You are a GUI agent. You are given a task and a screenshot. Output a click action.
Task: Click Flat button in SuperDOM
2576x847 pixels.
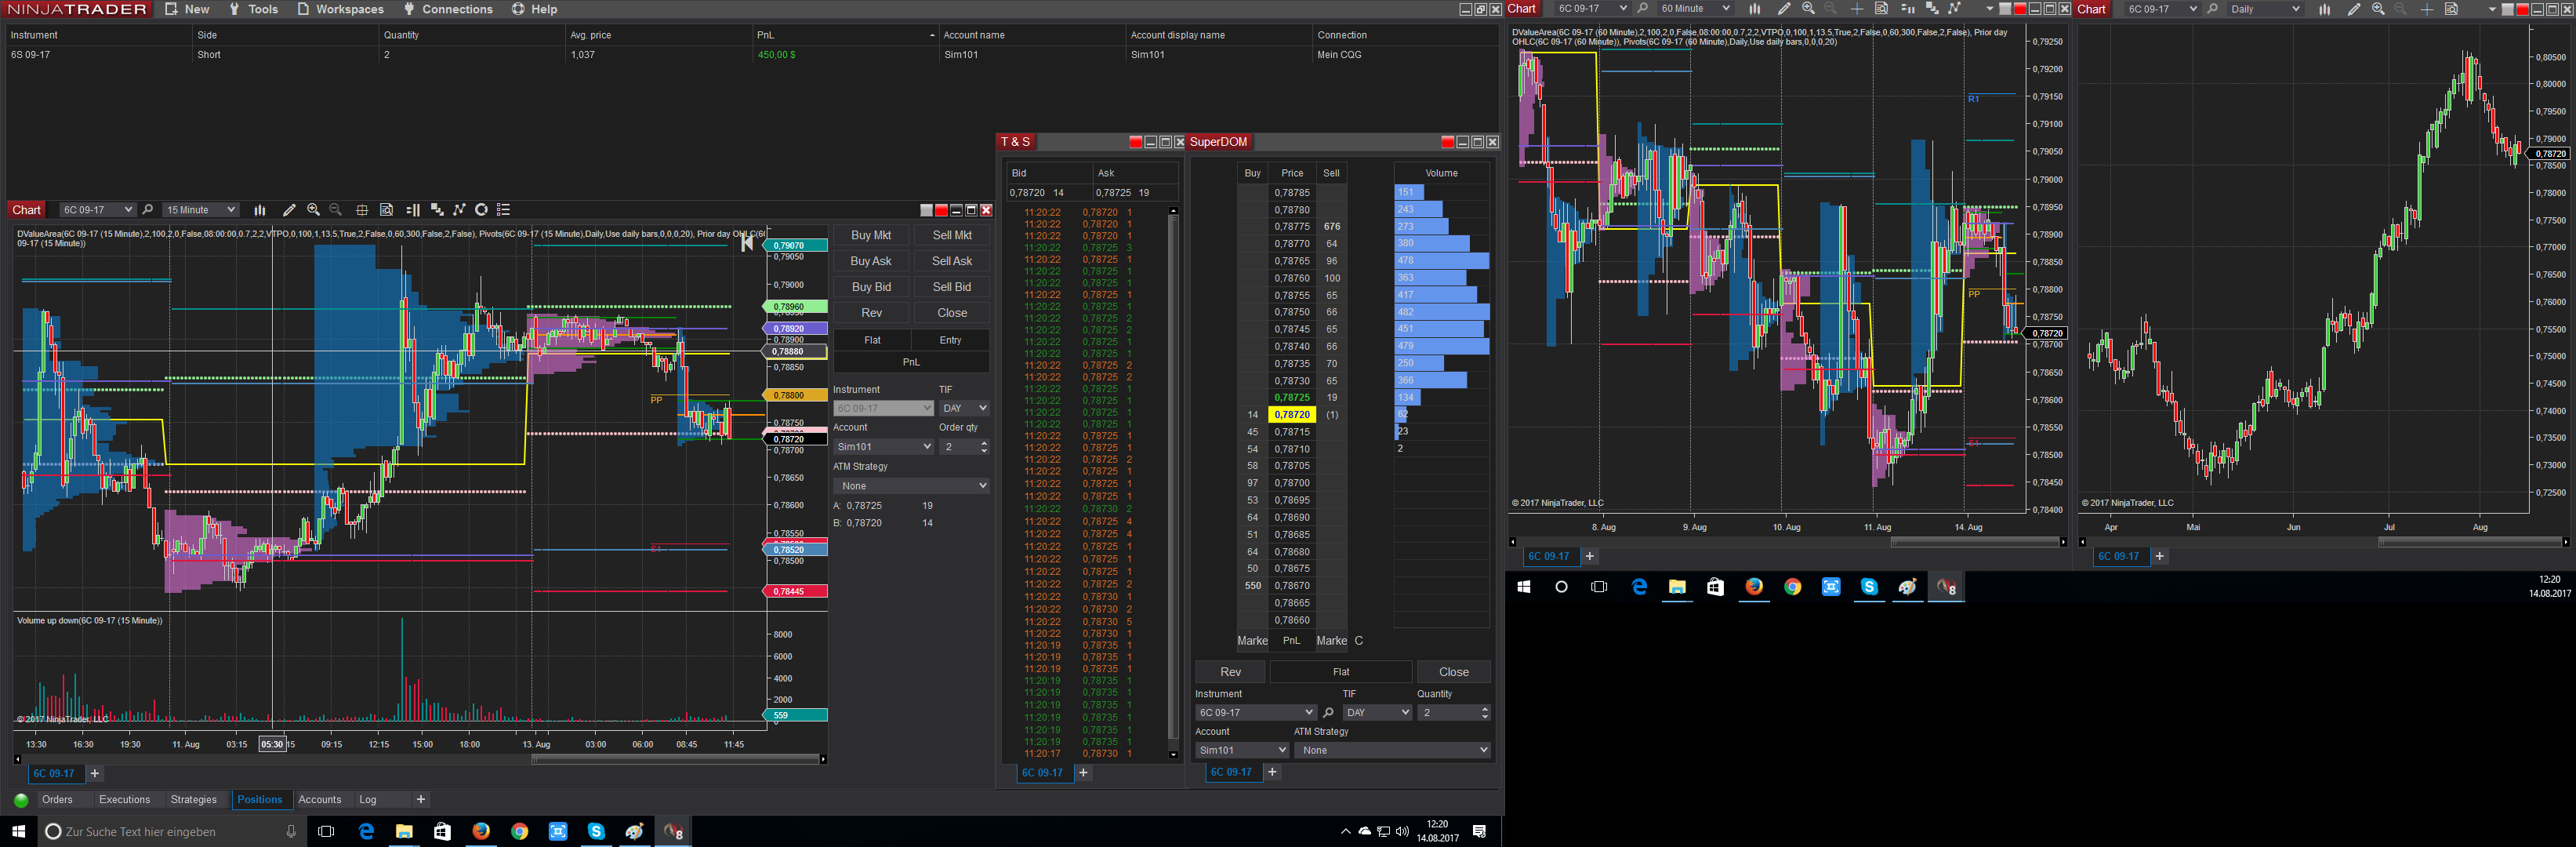[1341, 672]
